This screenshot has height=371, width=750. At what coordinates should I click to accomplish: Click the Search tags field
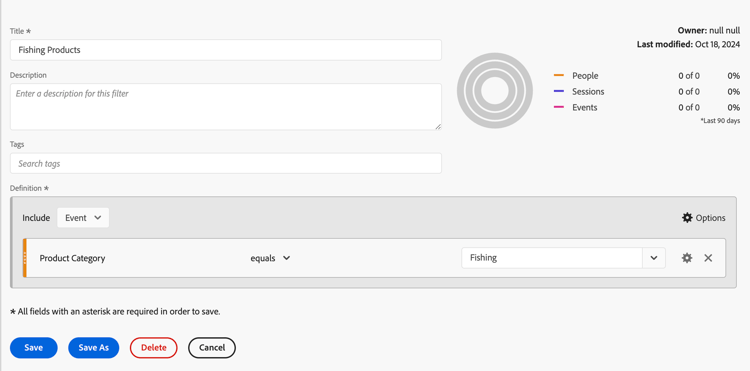click(x=226, y=164)
